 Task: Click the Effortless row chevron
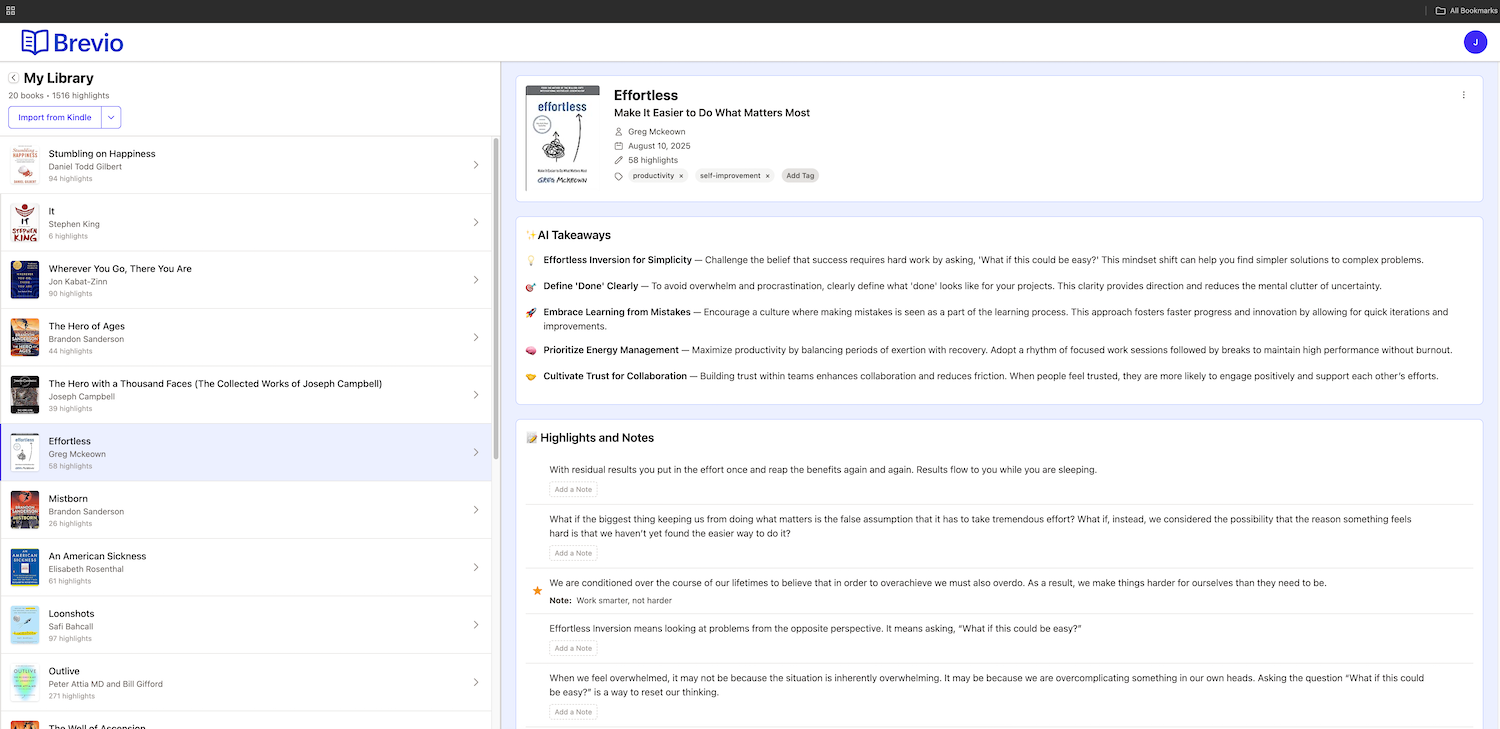[476, 453]
